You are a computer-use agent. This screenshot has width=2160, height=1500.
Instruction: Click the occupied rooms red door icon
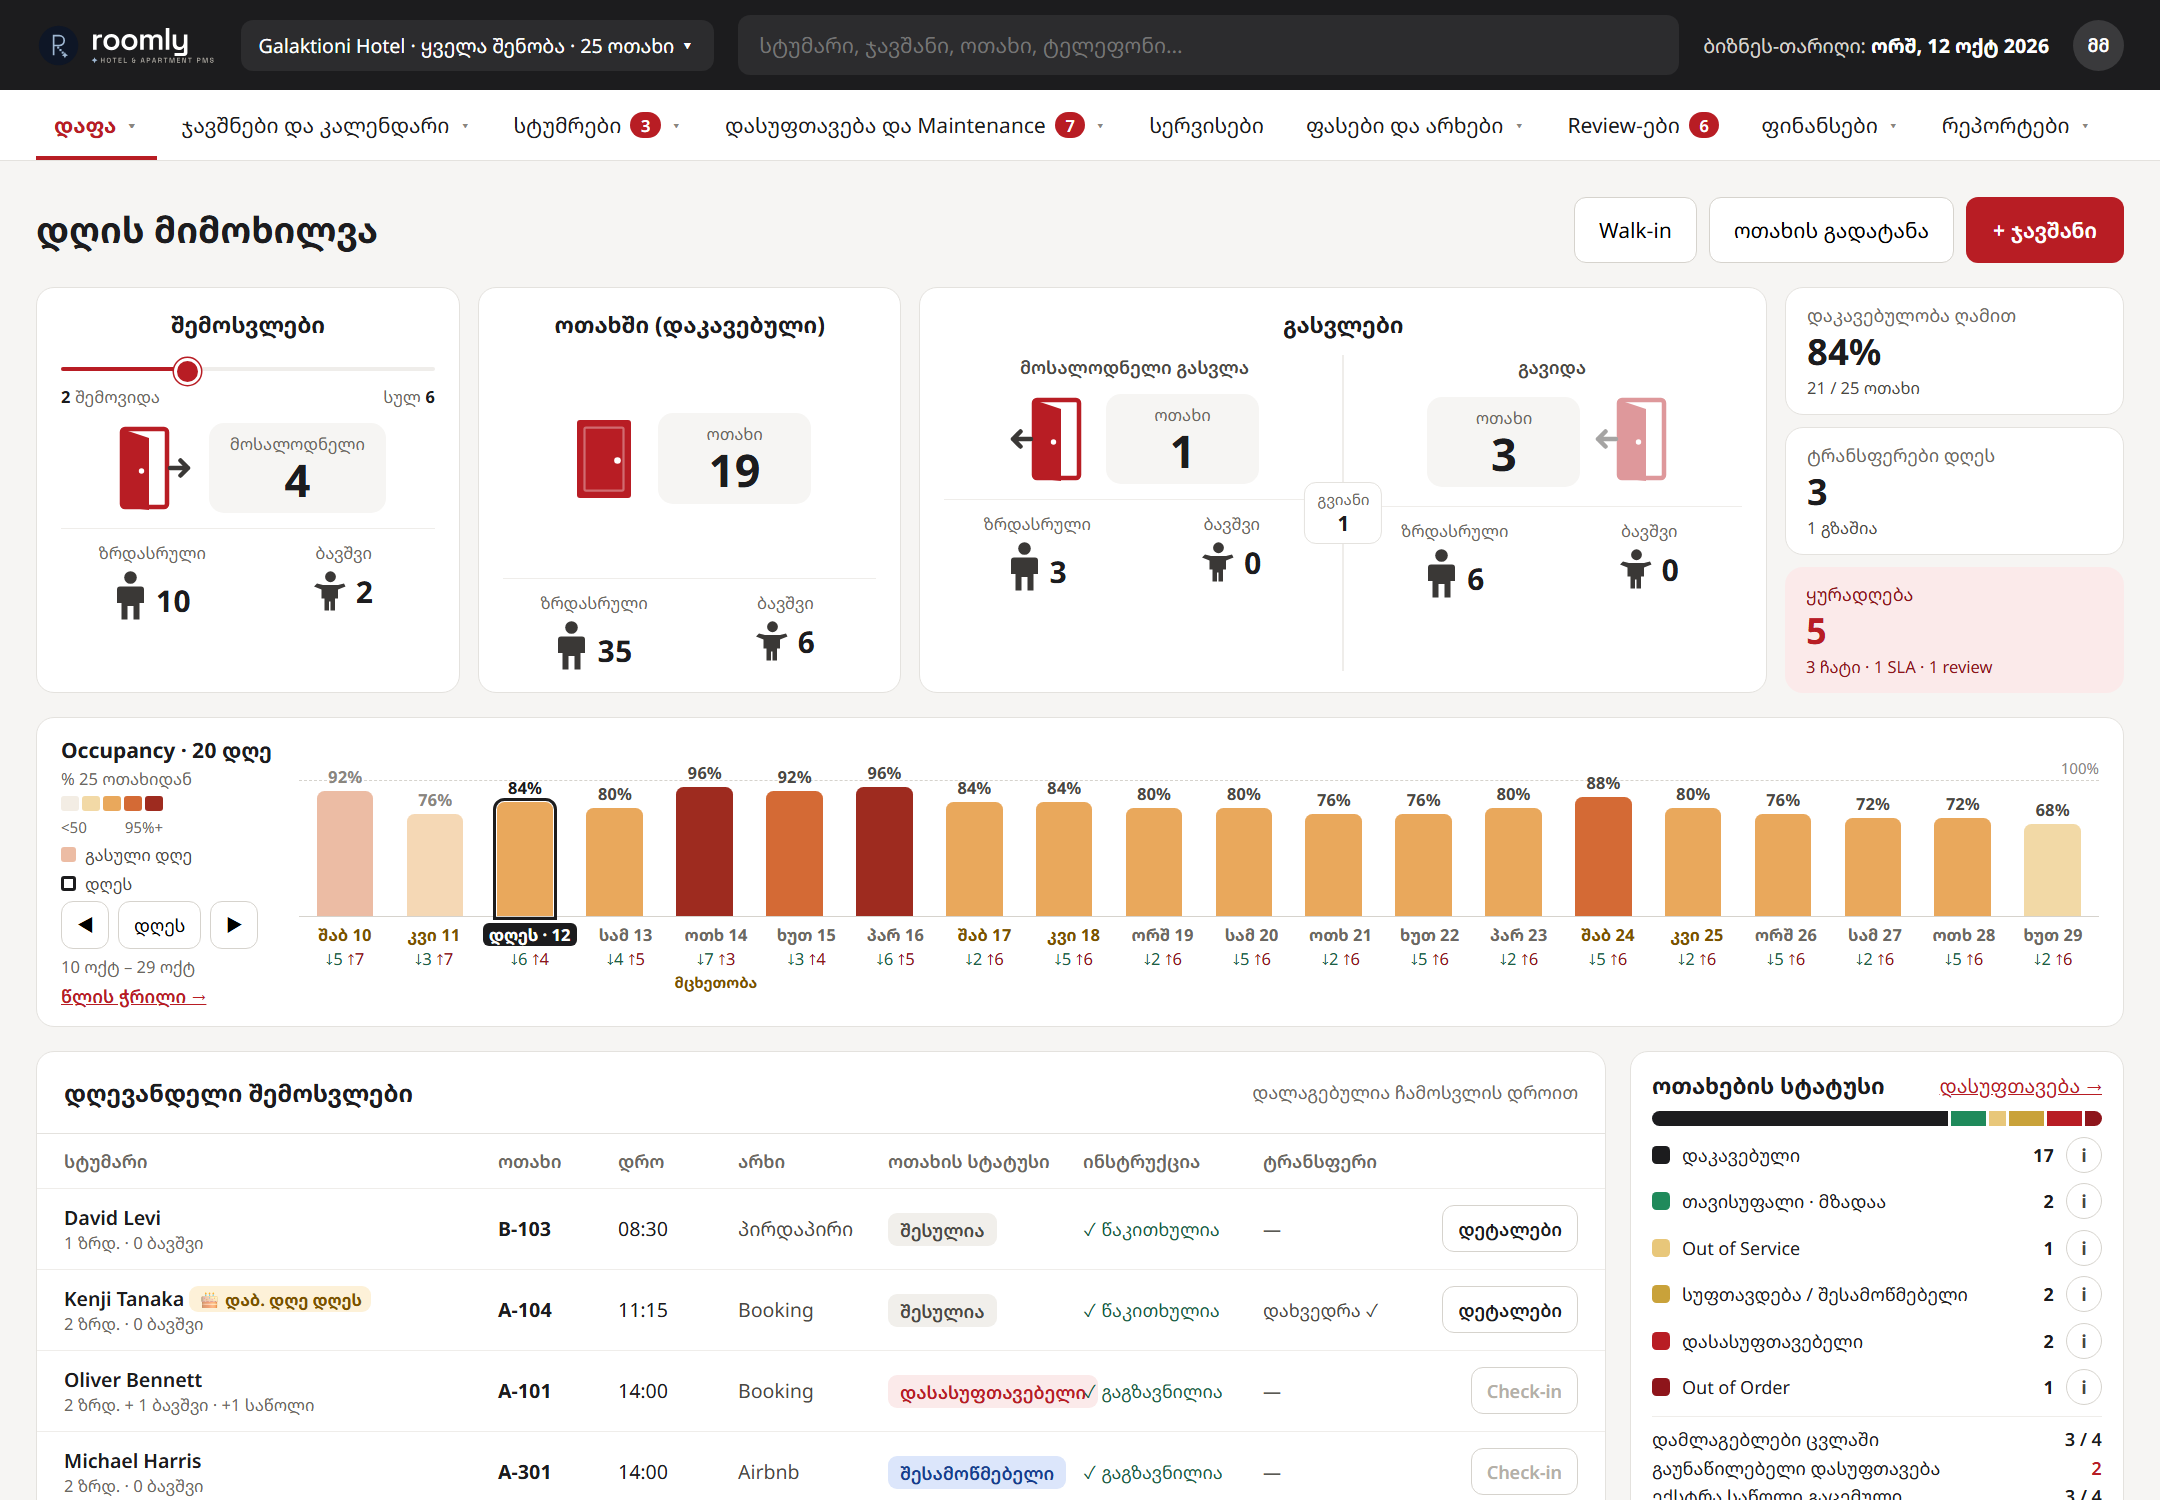(x=604, y=459)
